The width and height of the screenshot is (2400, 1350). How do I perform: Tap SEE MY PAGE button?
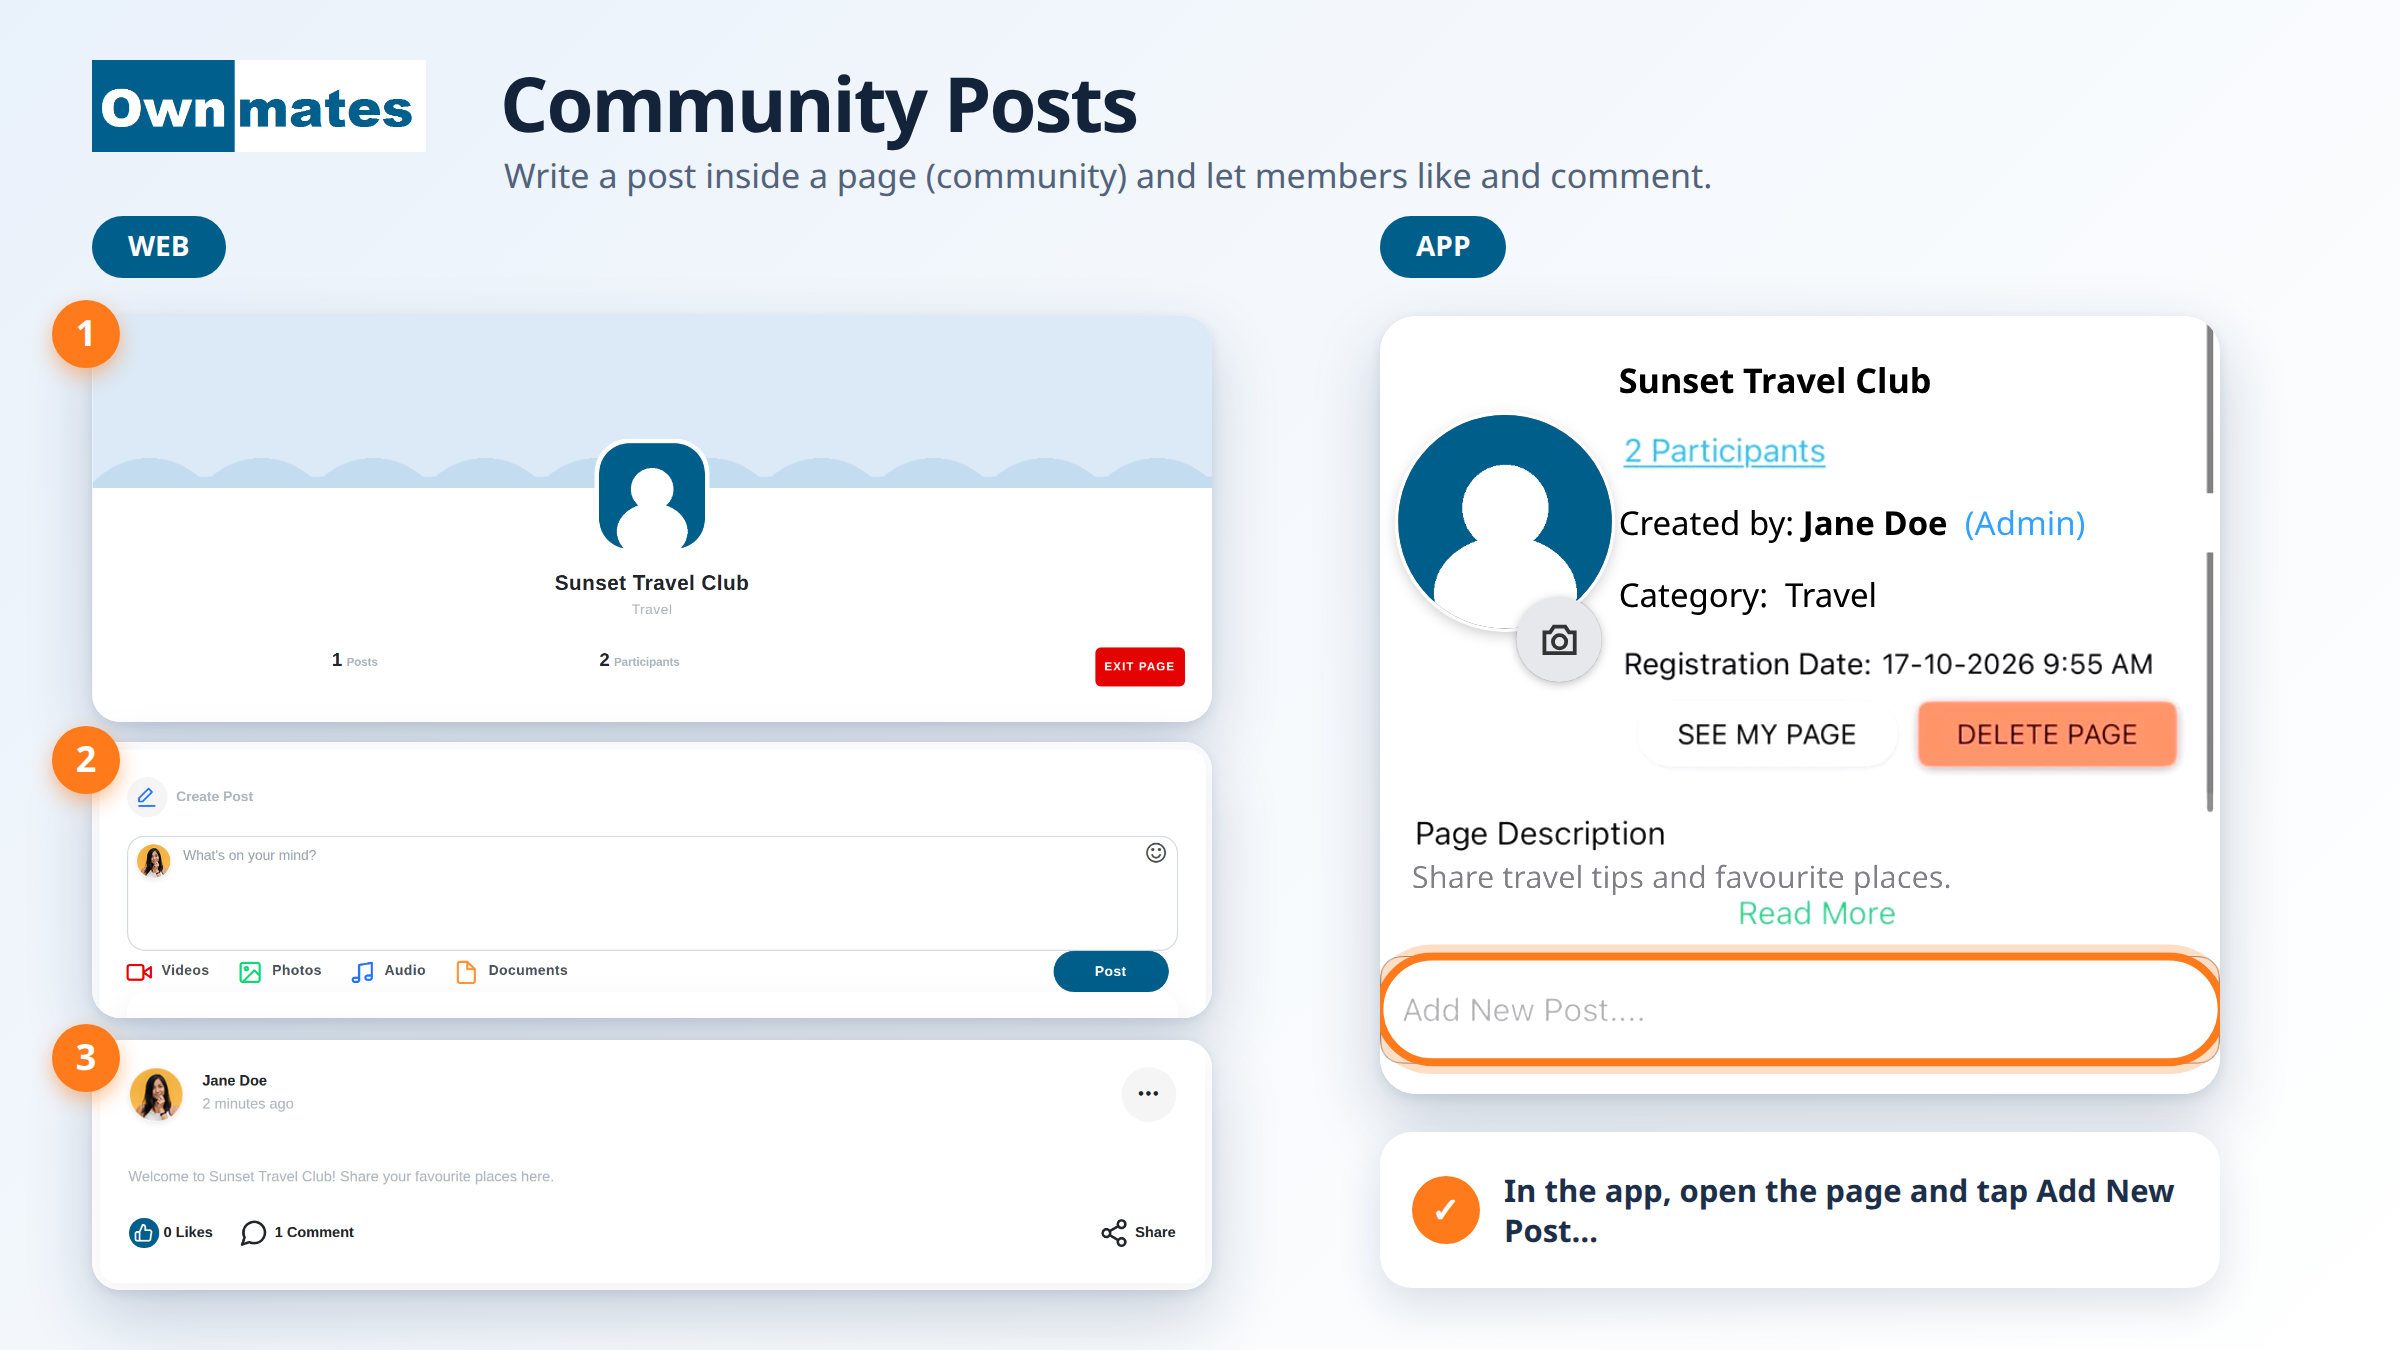point(1766,735)
